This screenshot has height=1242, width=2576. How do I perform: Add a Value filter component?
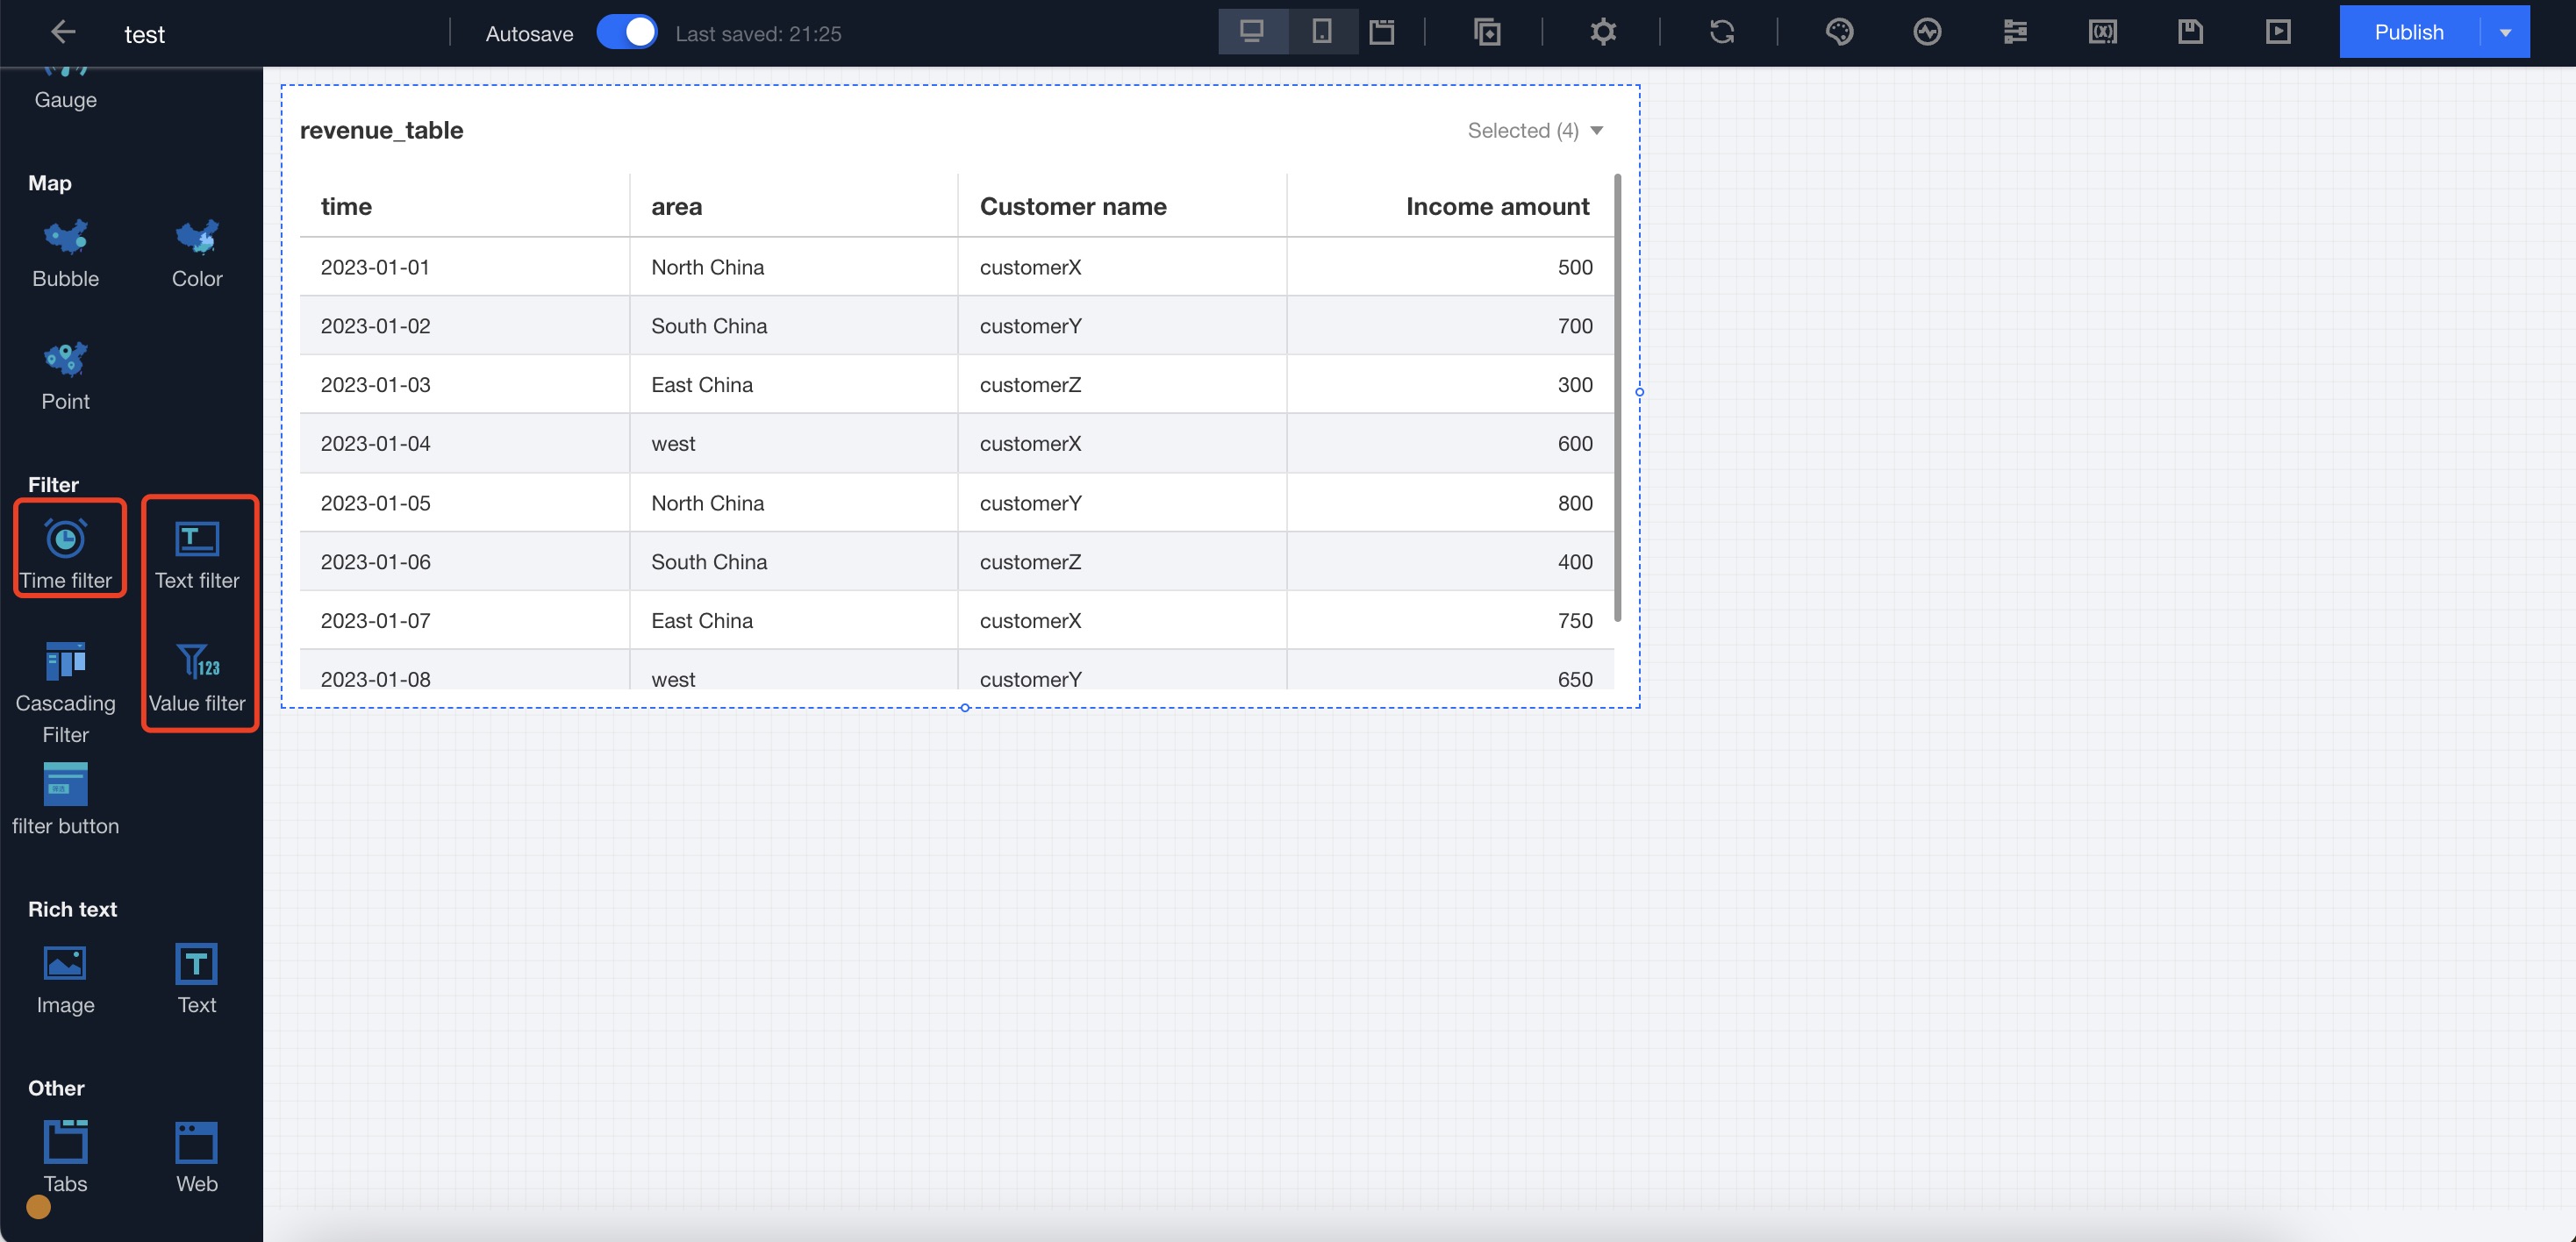click(x=197, y=675)
